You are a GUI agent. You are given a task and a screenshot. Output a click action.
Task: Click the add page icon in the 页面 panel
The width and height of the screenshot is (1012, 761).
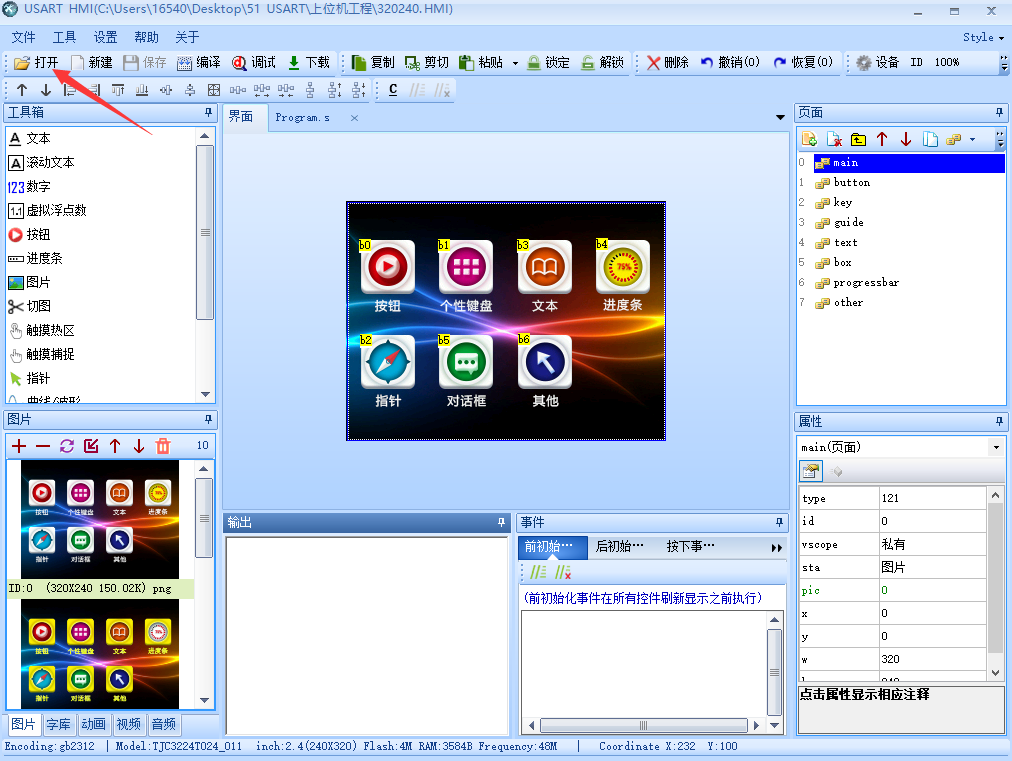pos(809,139)
